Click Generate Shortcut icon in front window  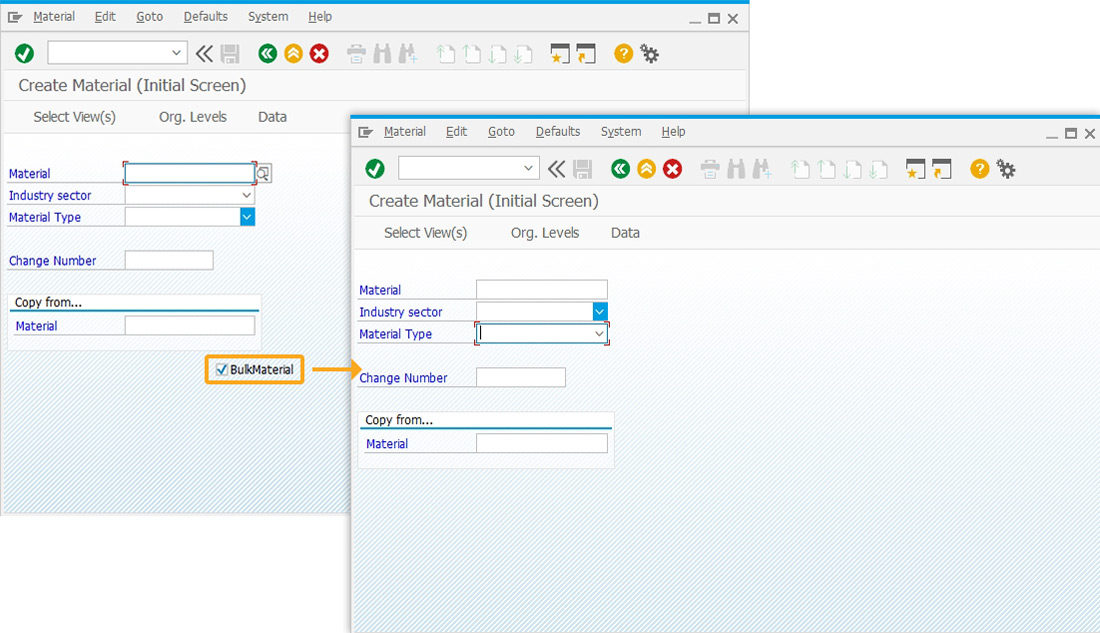coord(941,168)
